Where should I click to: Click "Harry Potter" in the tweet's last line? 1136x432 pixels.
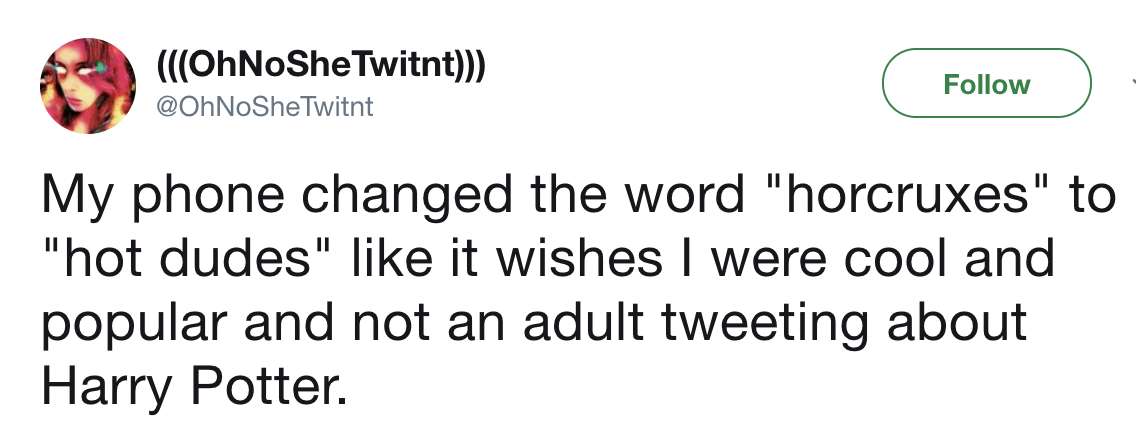coord(194,386)
